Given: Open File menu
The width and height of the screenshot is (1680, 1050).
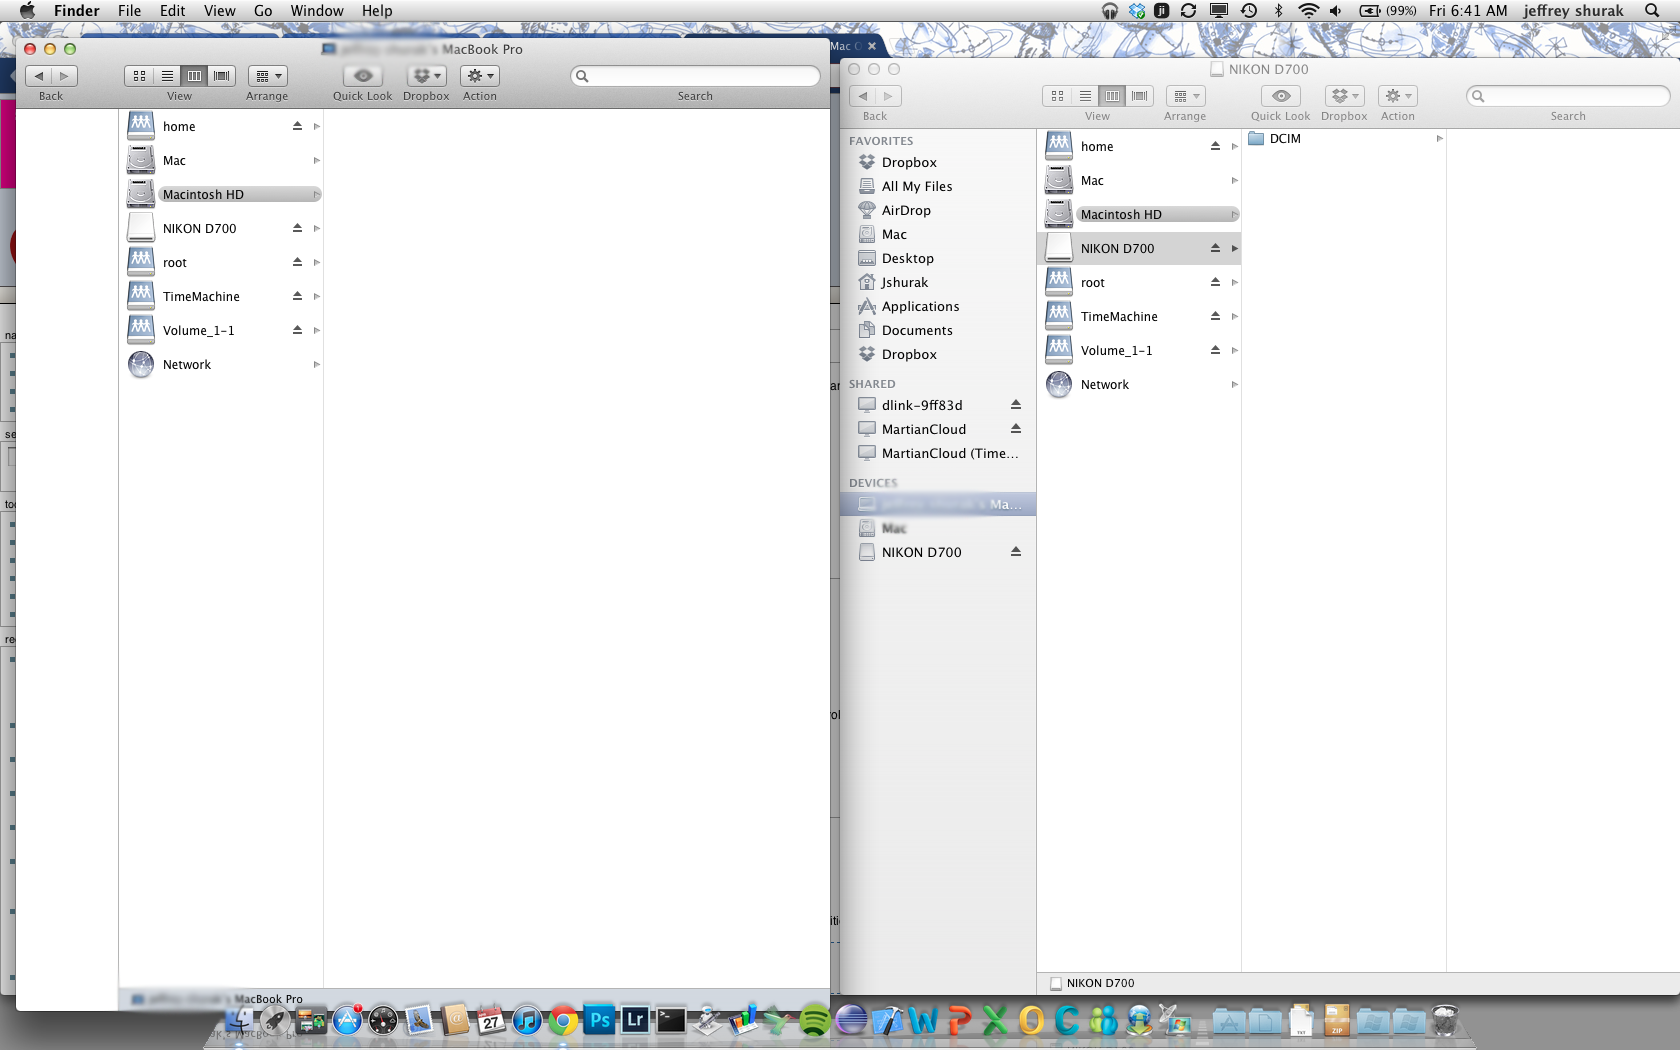Looking at the screenshot, I should click(x=129, y=11).
